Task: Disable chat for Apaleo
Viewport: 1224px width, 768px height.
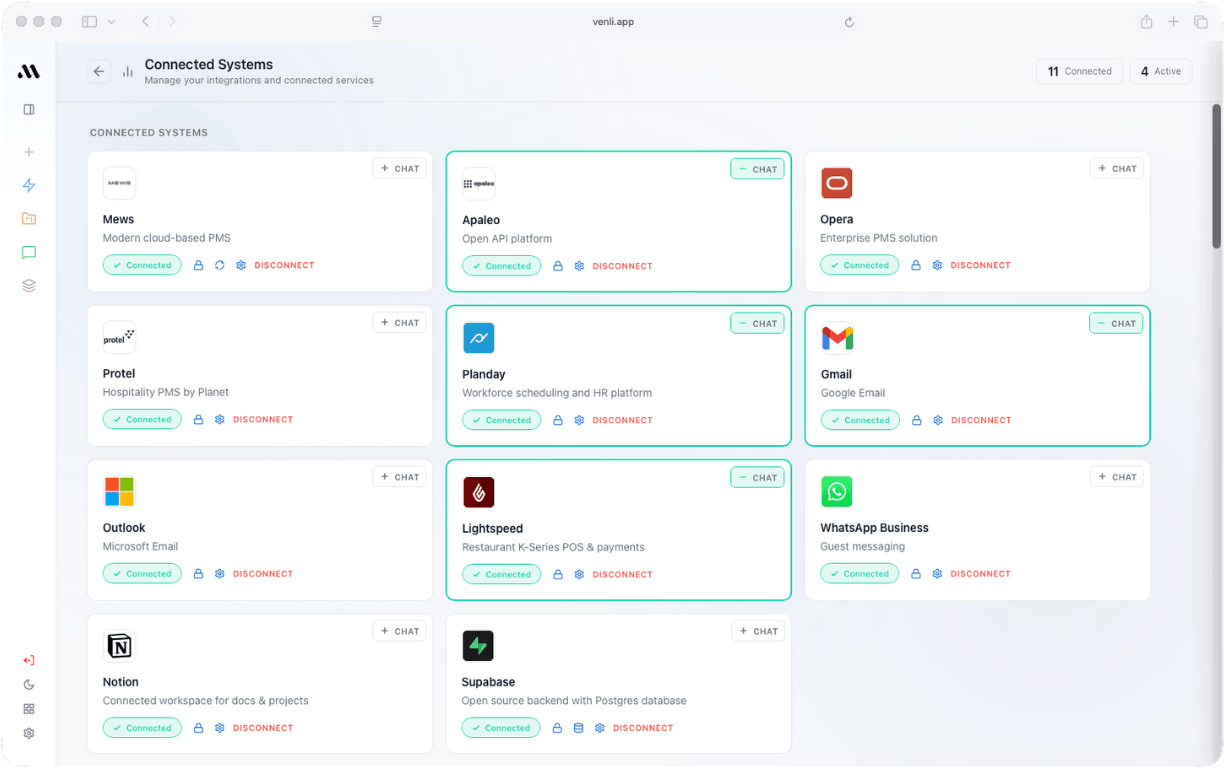Action: [x=758, y=170]
